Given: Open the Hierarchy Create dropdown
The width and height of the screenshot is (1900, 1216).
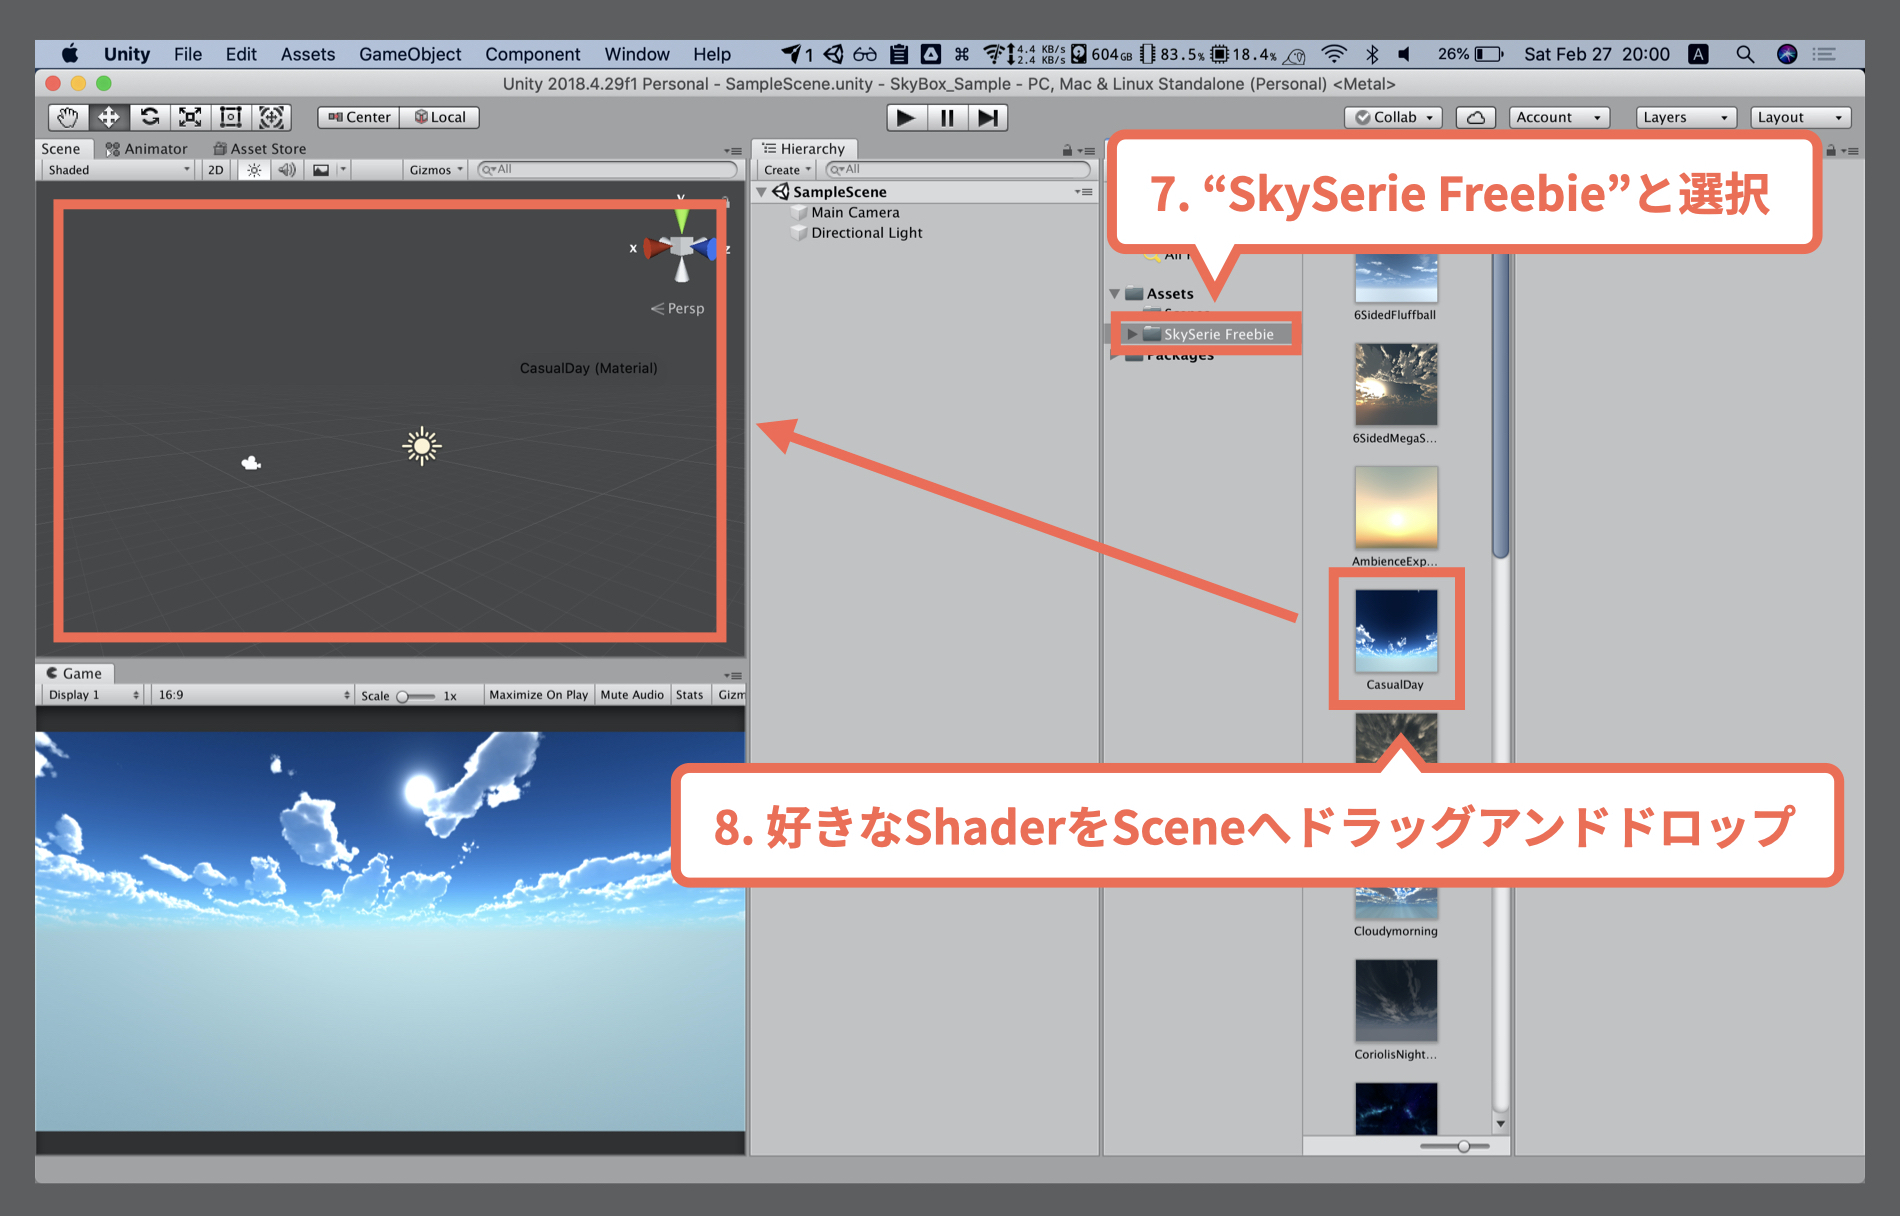Looking at the screenshot, I should coord(787,170).
